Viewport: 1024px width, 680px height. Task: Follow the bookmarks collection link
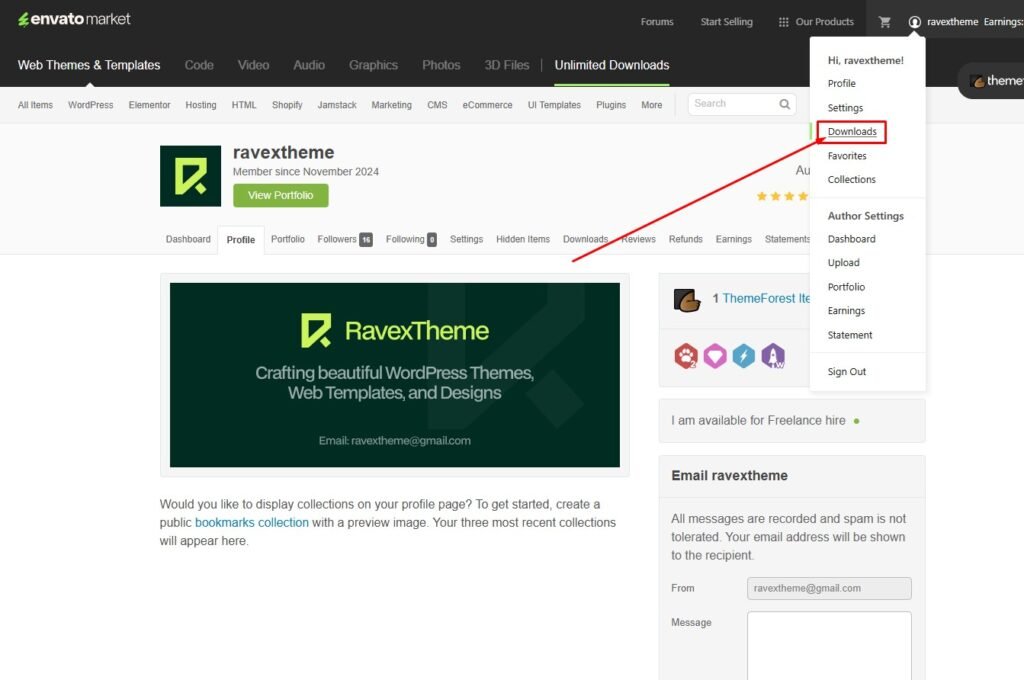click(x=251, y=523)
